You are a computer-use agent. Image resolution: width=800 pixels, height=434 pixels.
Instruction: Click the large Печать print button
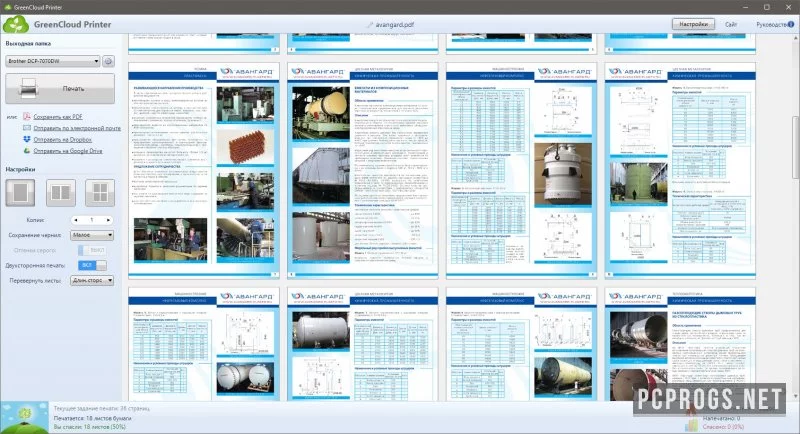[x=60, y=88]
